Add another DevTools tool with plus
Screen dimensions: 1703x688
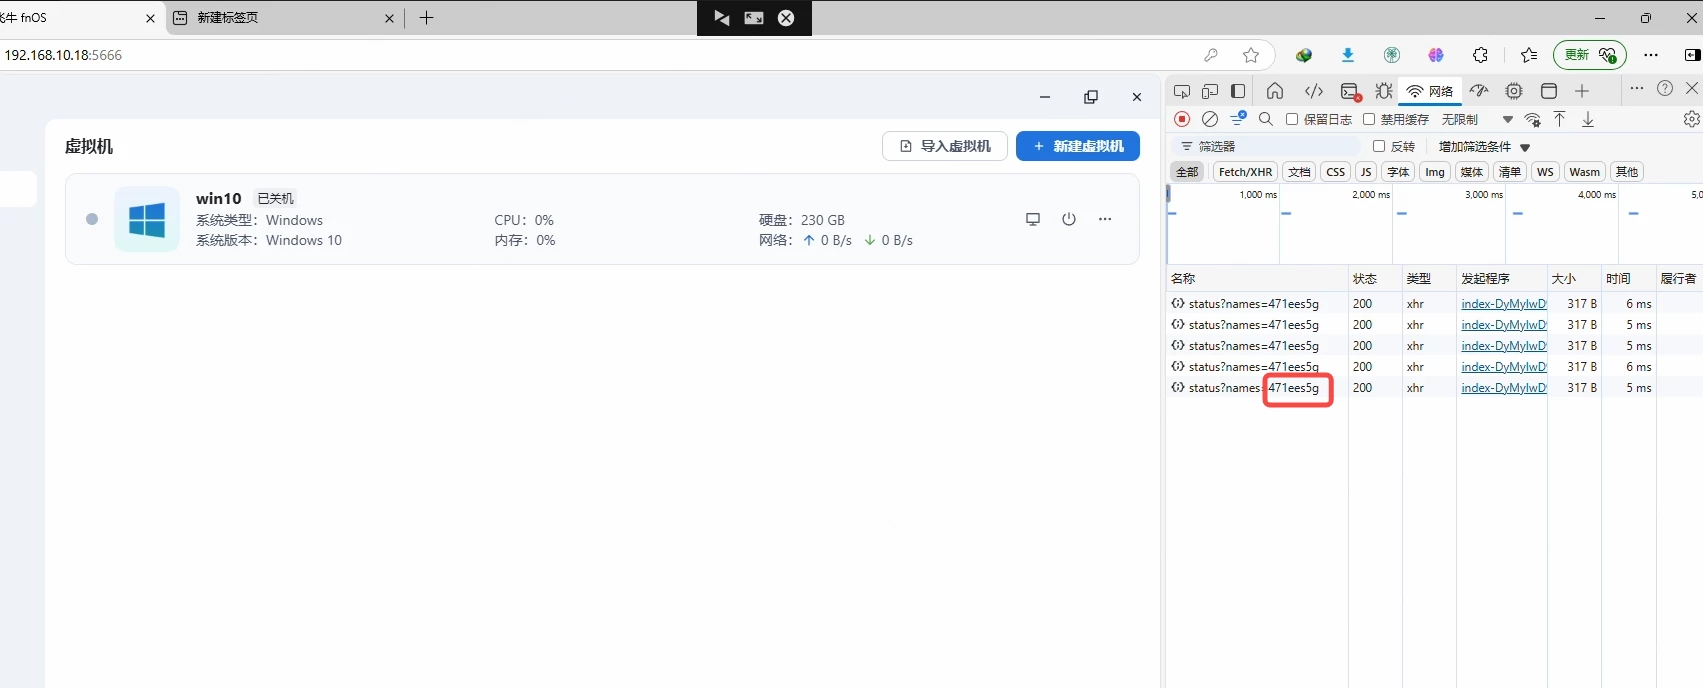[x=1582, y=91]
